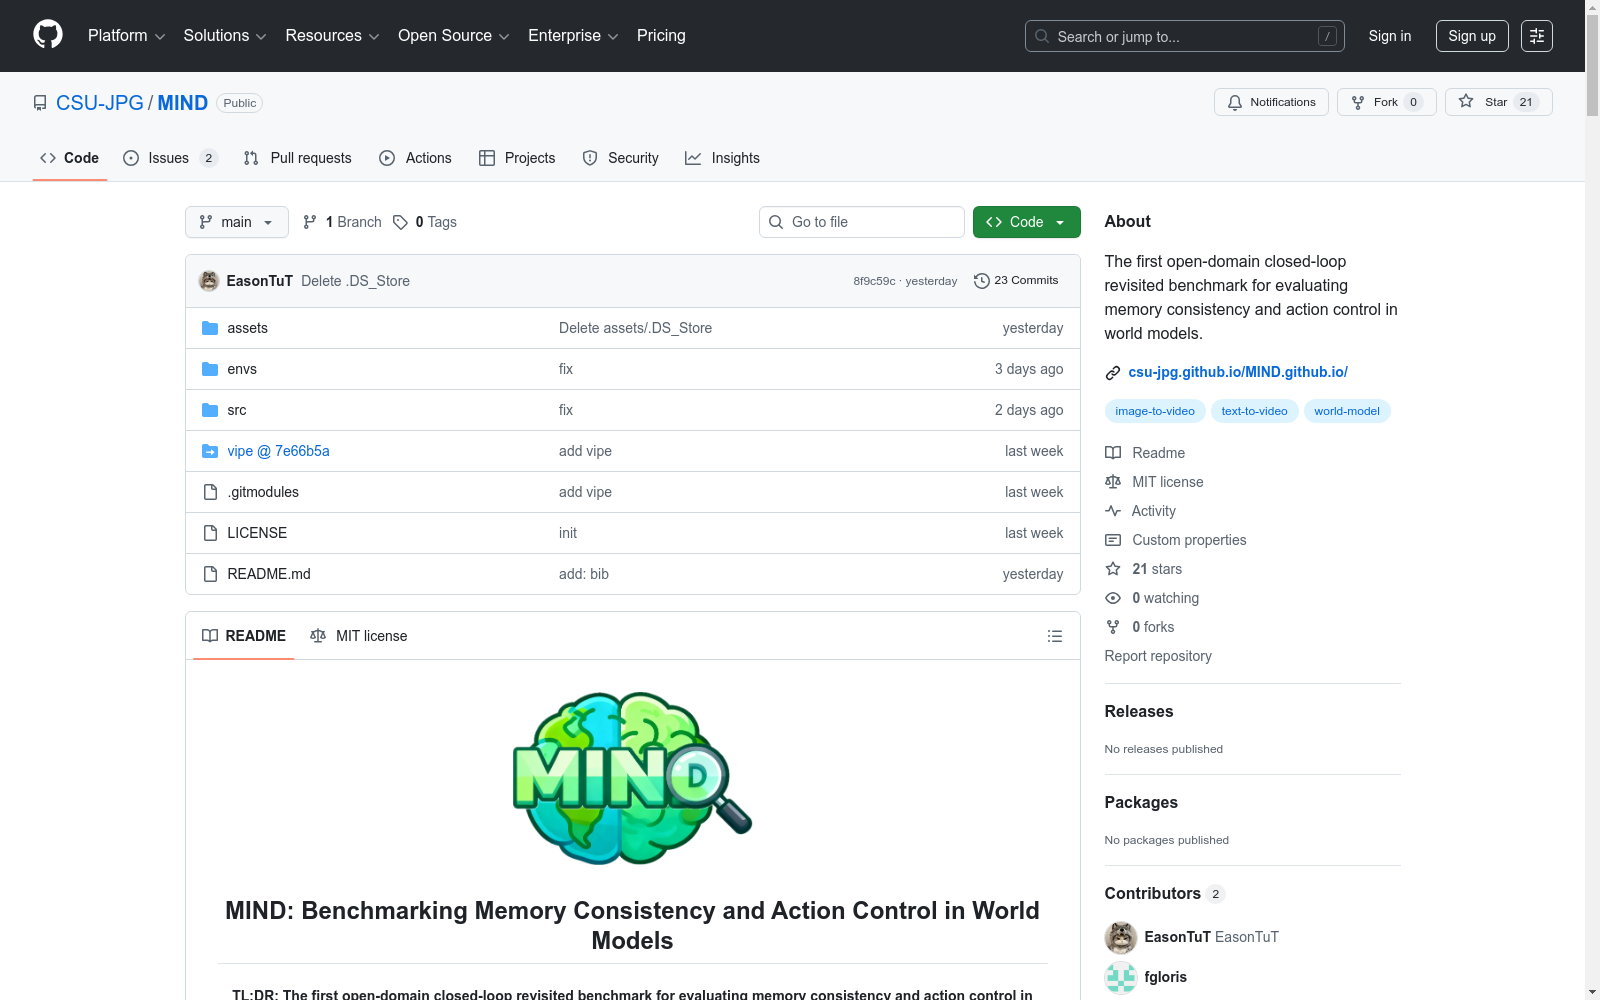Image resolution: width=1600 pixels, height=1000 pixels.
Task: Click the world-model topic tag
Action: (x=1347, y=411)
